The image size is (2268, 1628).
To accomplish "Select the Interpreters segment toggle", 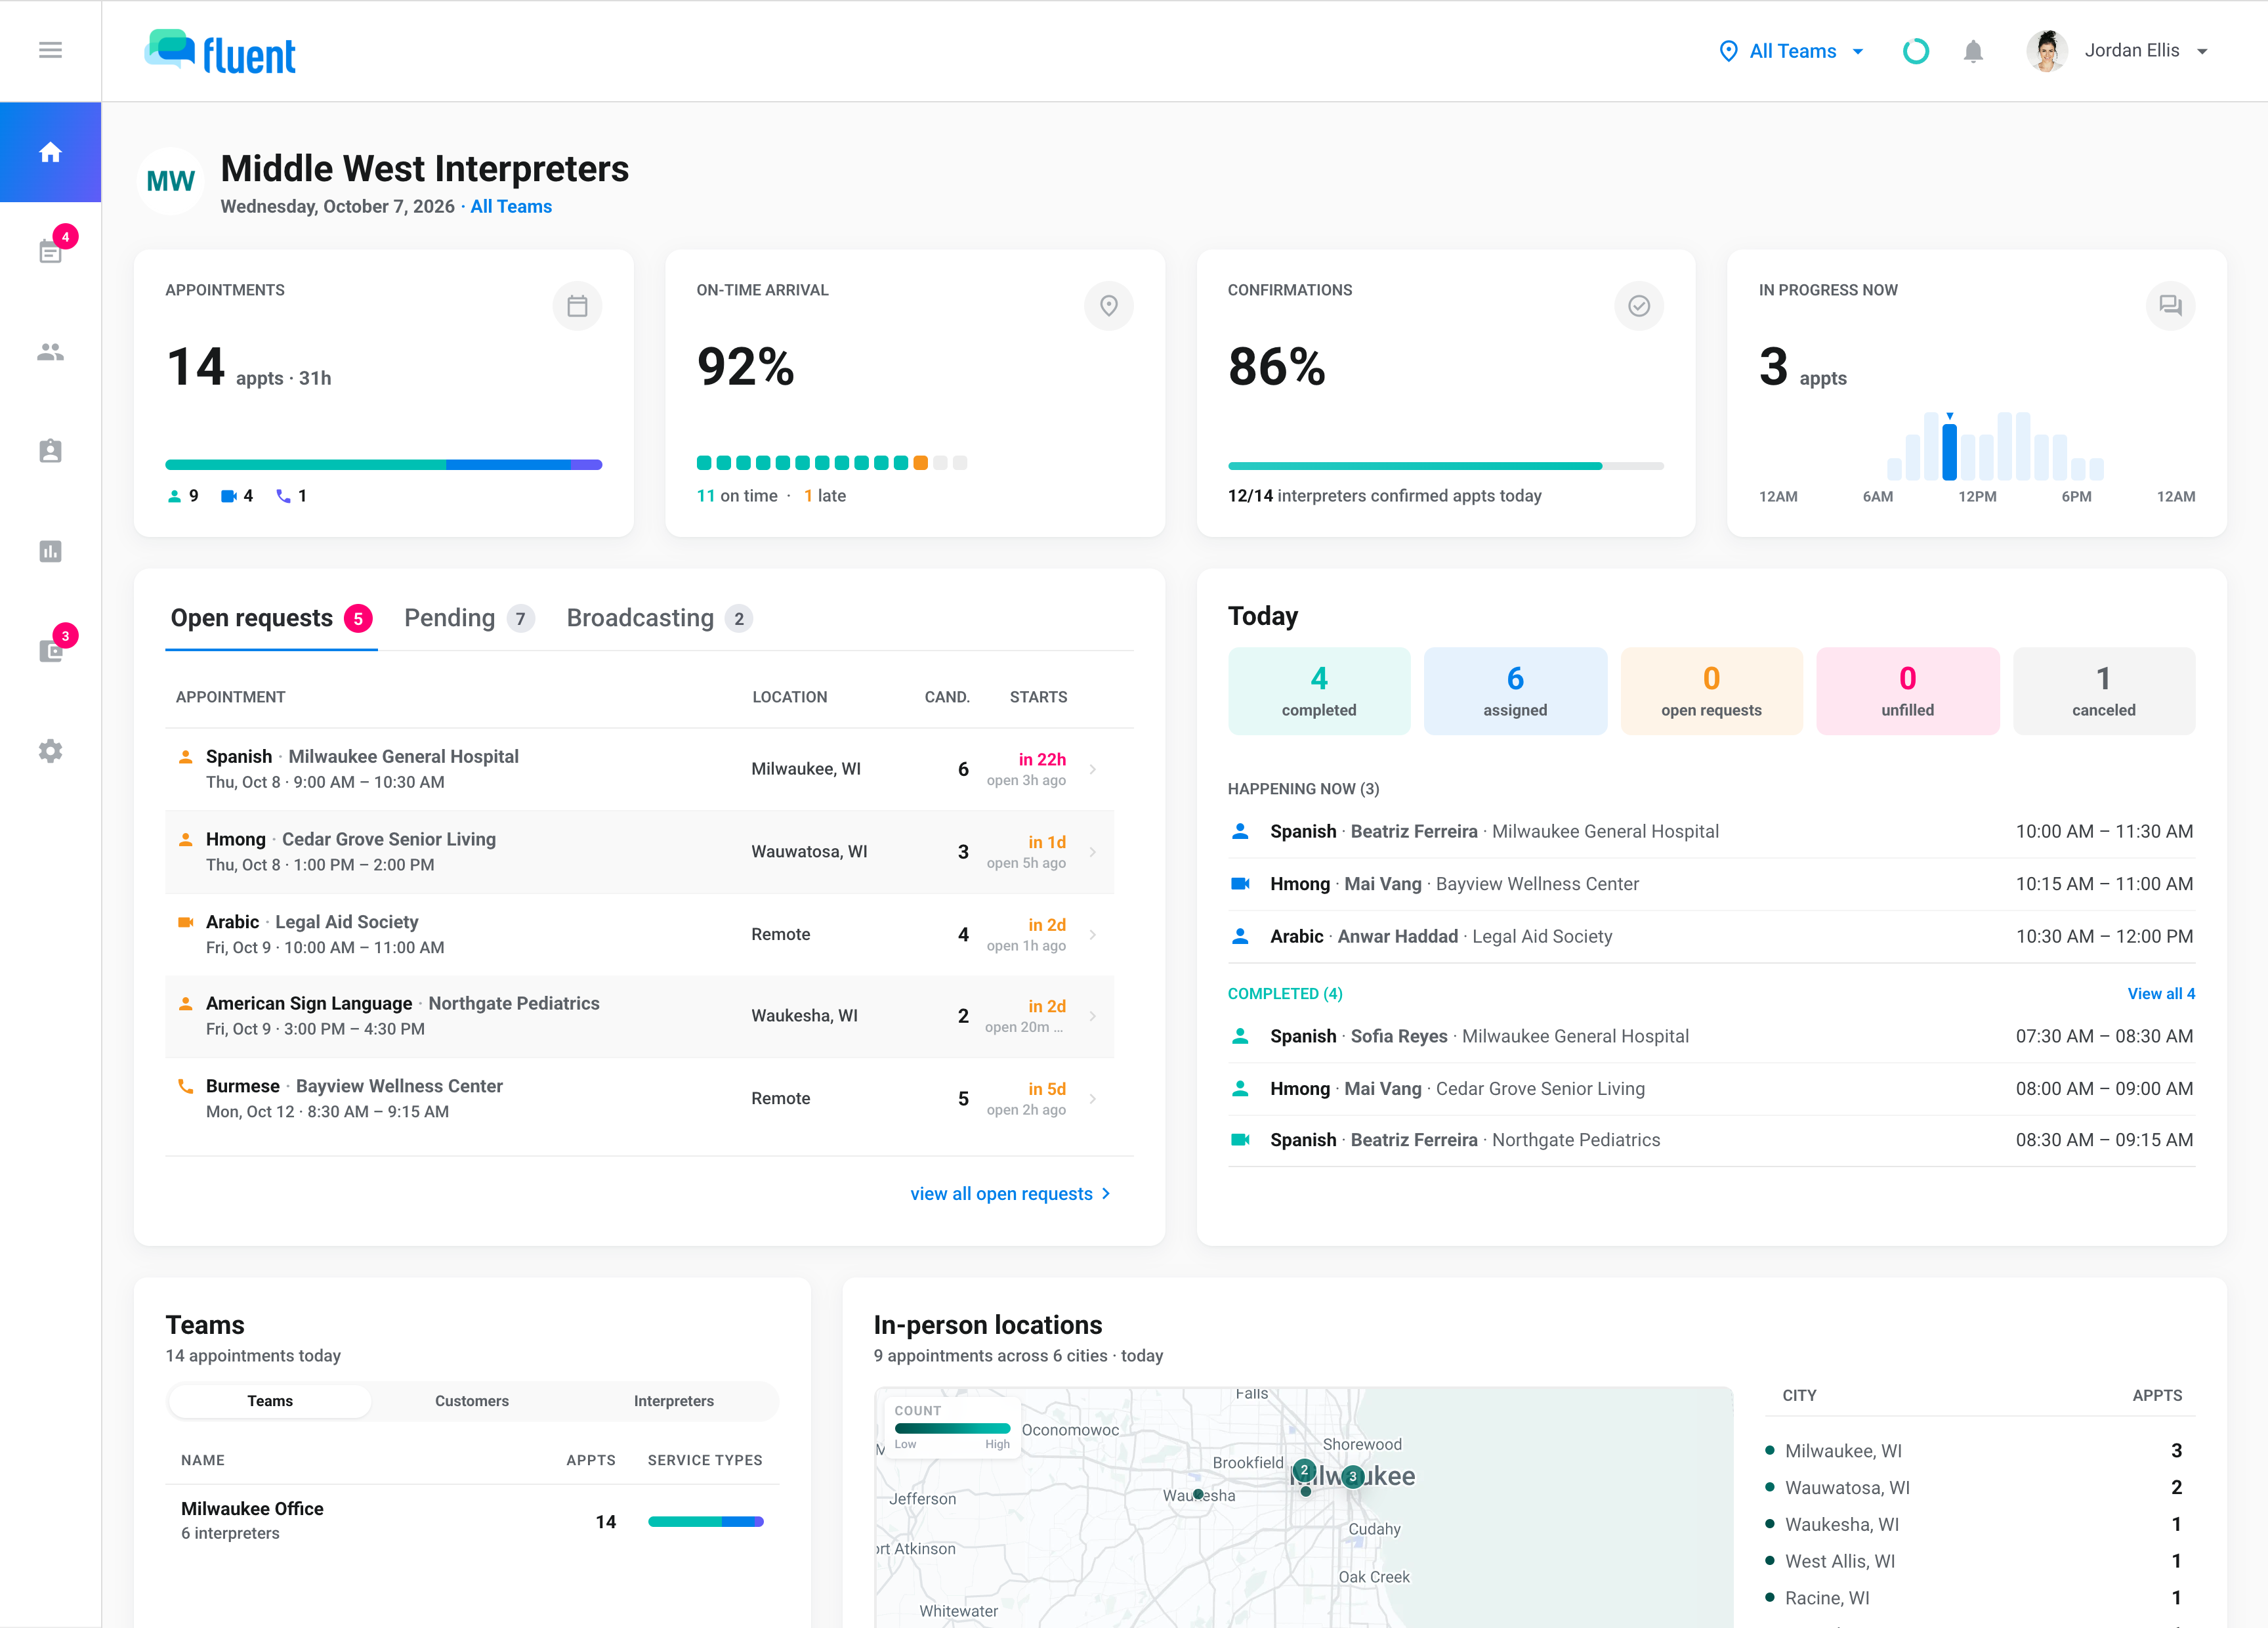I will click(x=674, y=1401).
